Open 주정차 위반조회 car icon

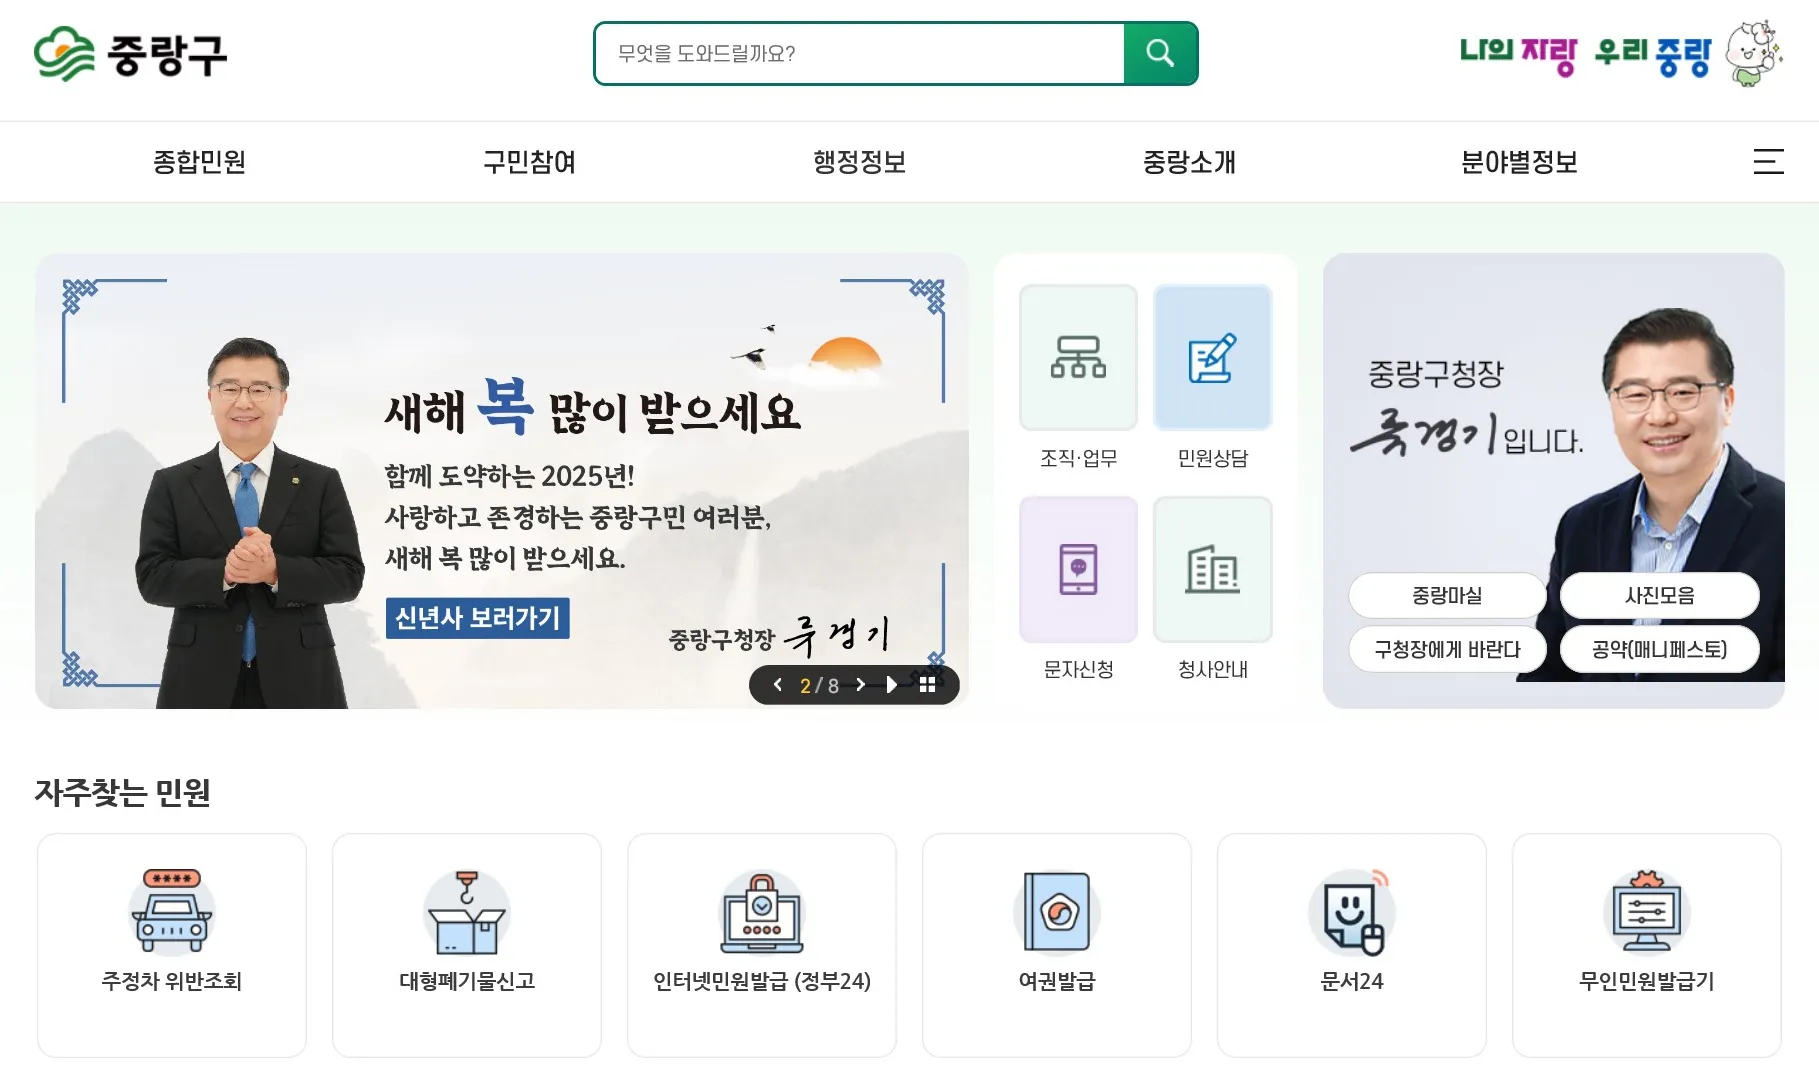pyautogui.click(x=171, y=911)
